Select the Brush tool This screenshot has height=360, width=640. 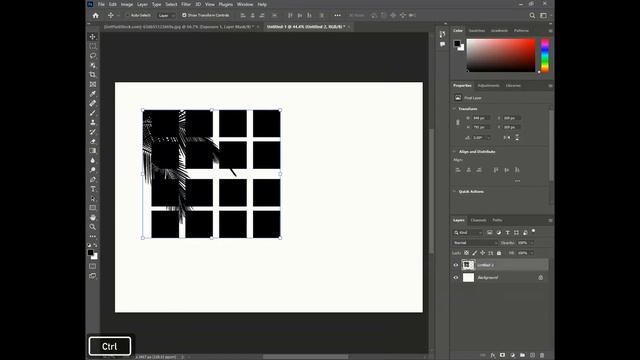[x=93, y=113]
